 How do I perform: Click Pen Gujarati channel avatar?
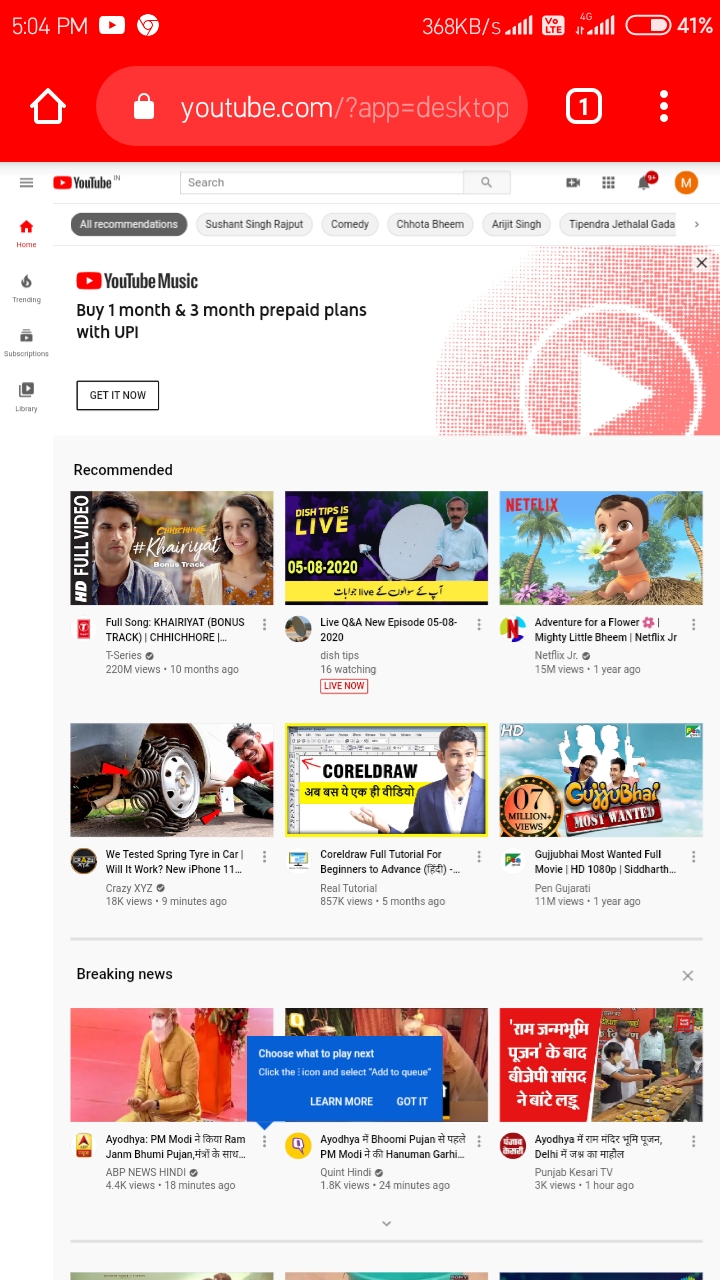[x=513, y=861]
